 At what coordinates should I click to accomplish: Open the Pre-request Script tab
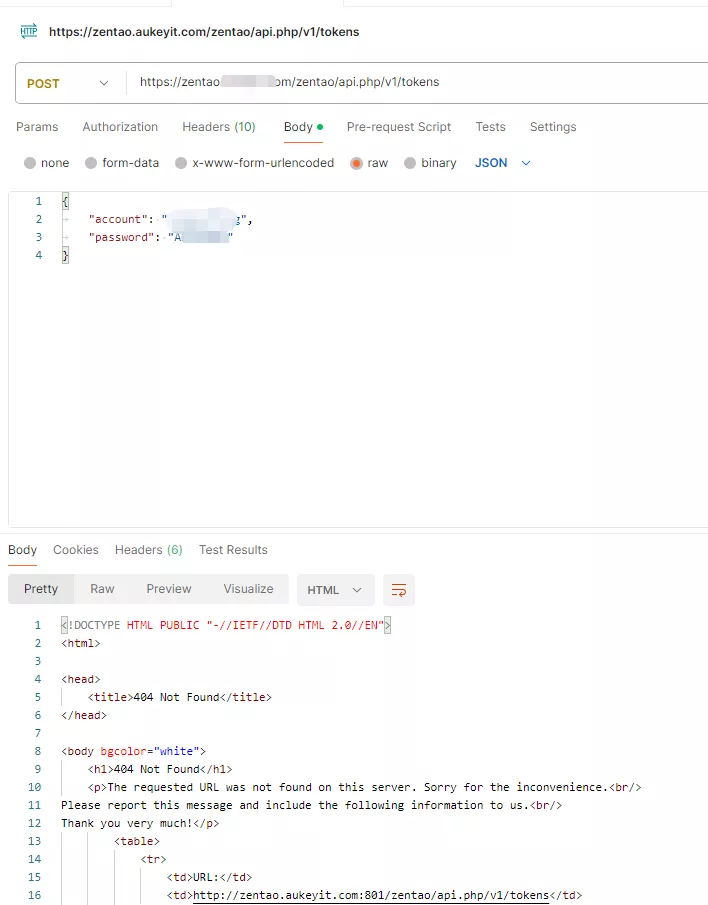coord(399,127)
